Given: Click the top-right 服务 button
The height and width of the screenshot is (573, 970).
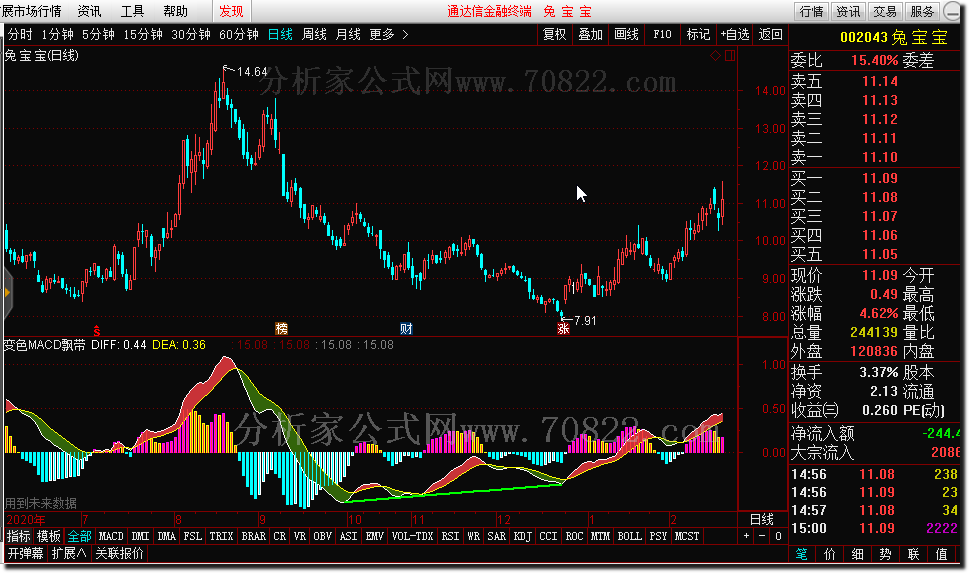Looking at the screenshot, I should point(922,11).
